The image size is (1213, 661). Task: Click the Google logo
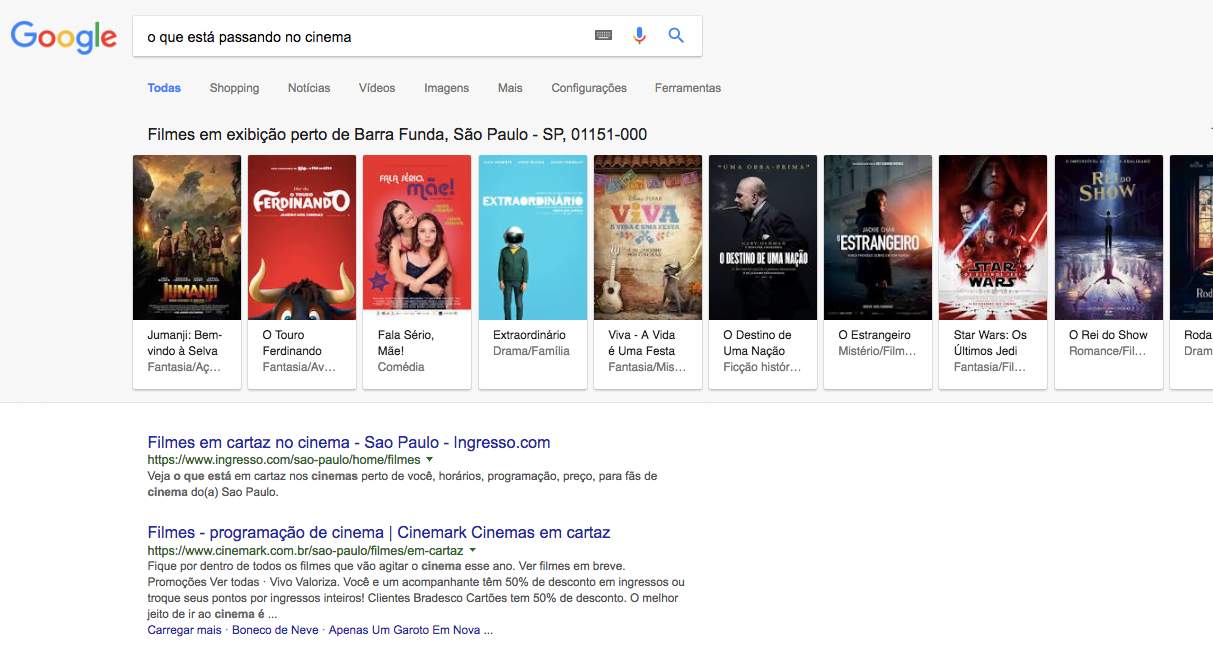[64, 37]
